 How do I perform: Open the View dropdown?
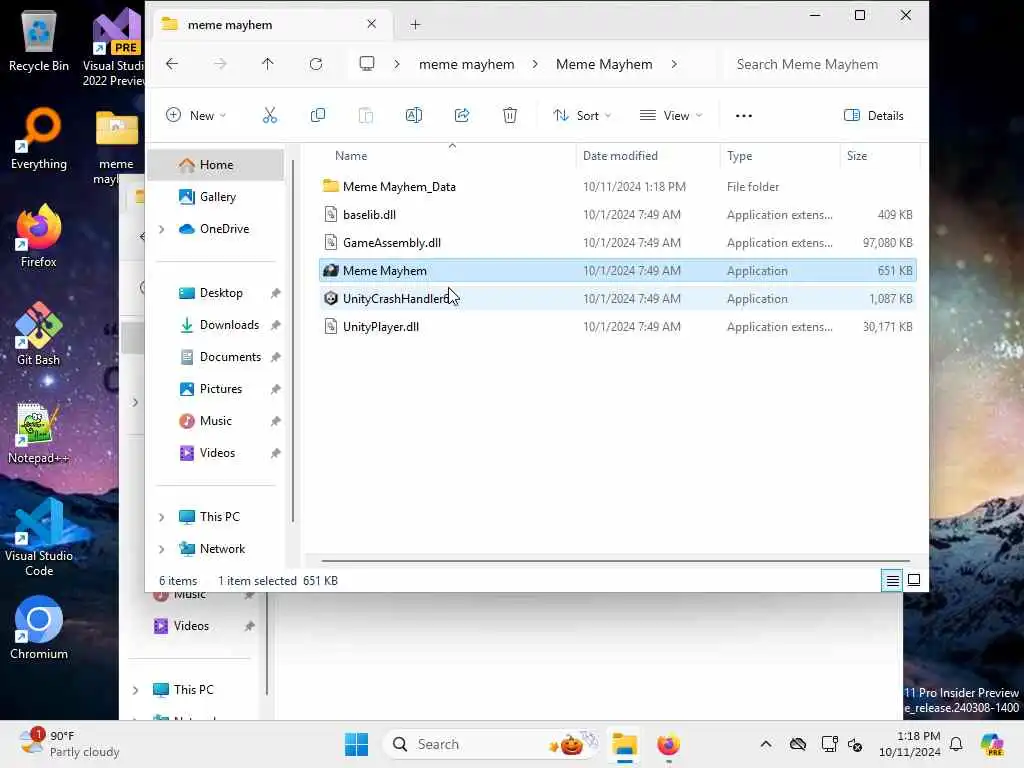pyautogui.click(x=671, y=116)
